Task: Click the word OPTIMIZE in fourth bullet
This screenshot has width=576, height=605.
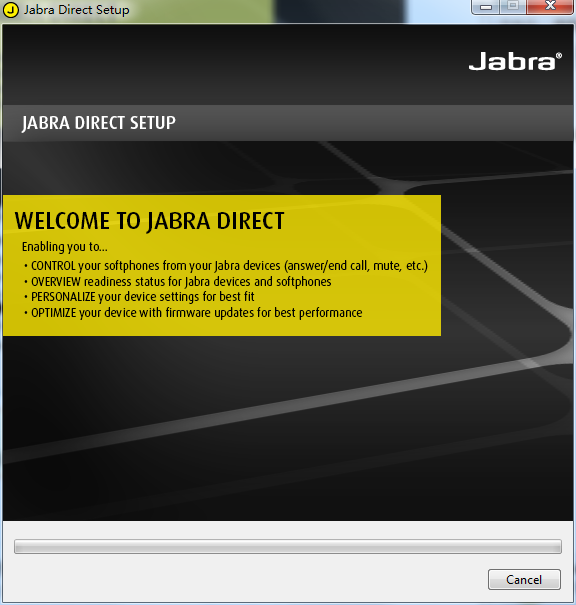Action: pos(54,313)
